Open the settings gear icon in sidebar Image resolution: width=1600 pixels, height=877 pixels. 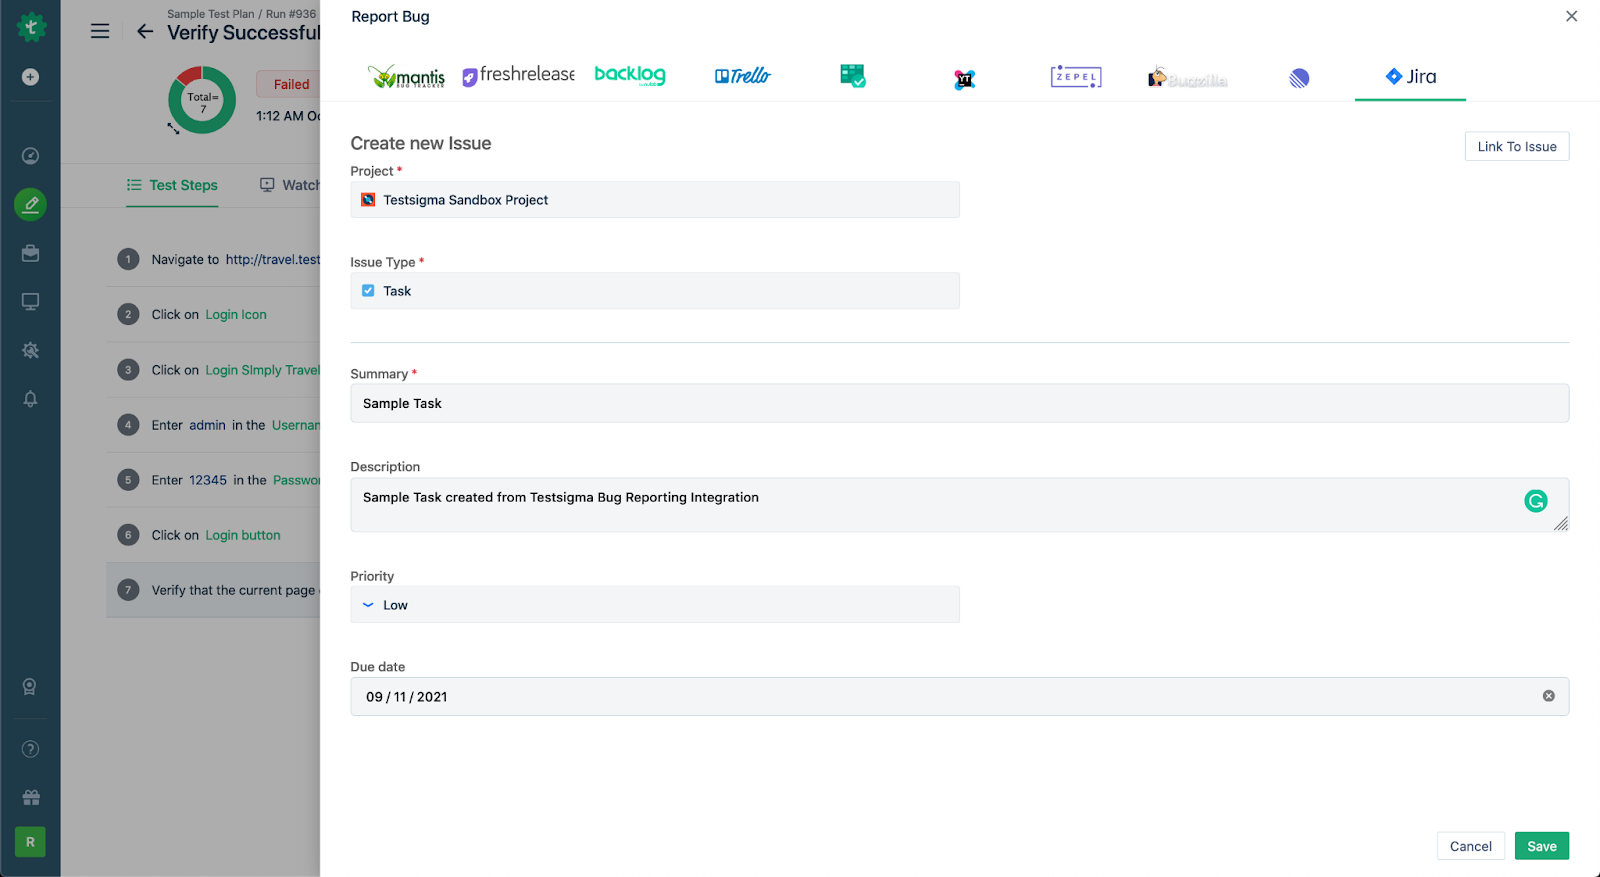coord(30,350)
